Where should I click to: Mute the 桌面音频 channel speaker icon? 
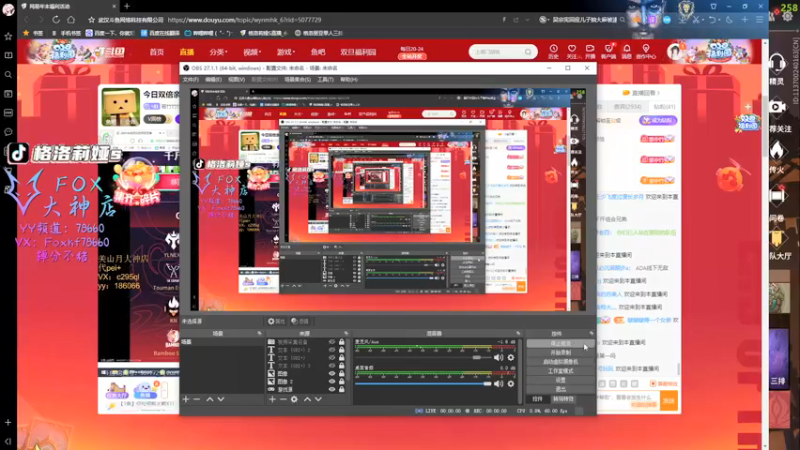[498, 384]
